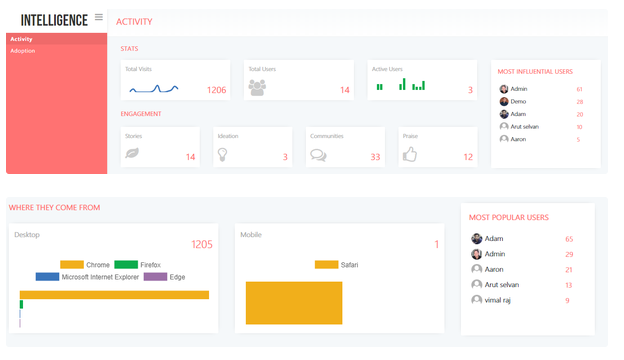Click the Praise thumbs-up icon

coord(410,154)
